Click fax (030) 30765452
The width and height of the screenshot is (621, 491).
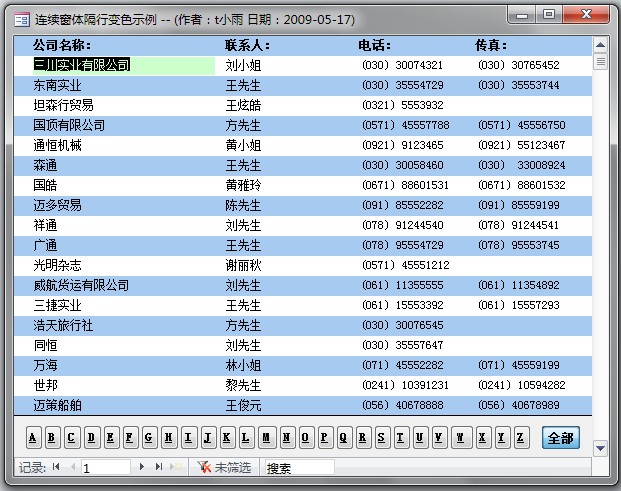pyautogui.click(x=519, y=65)
